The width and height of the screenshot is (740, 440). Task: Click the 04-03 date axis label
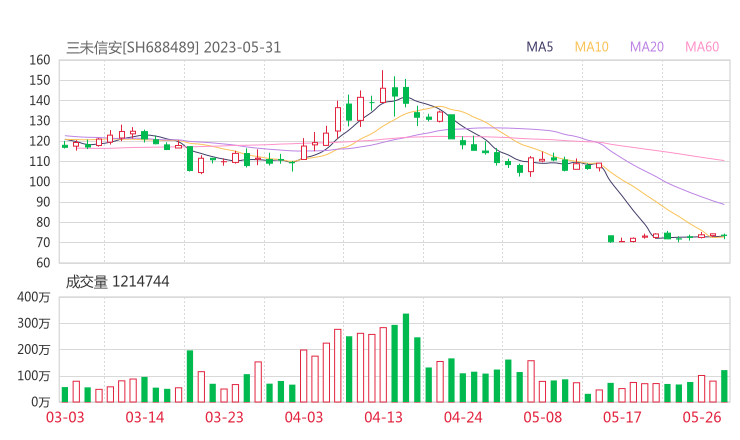pos(304,417)
